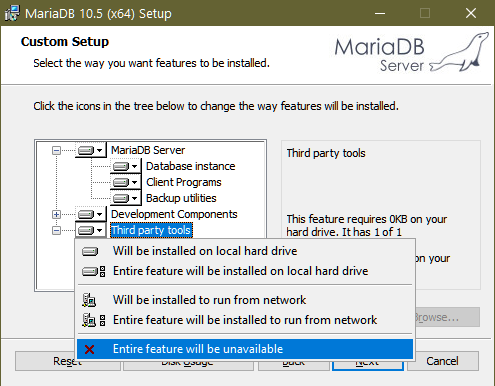
Task: Minimize the MariaDB Setup window
Action: point(380,13)
